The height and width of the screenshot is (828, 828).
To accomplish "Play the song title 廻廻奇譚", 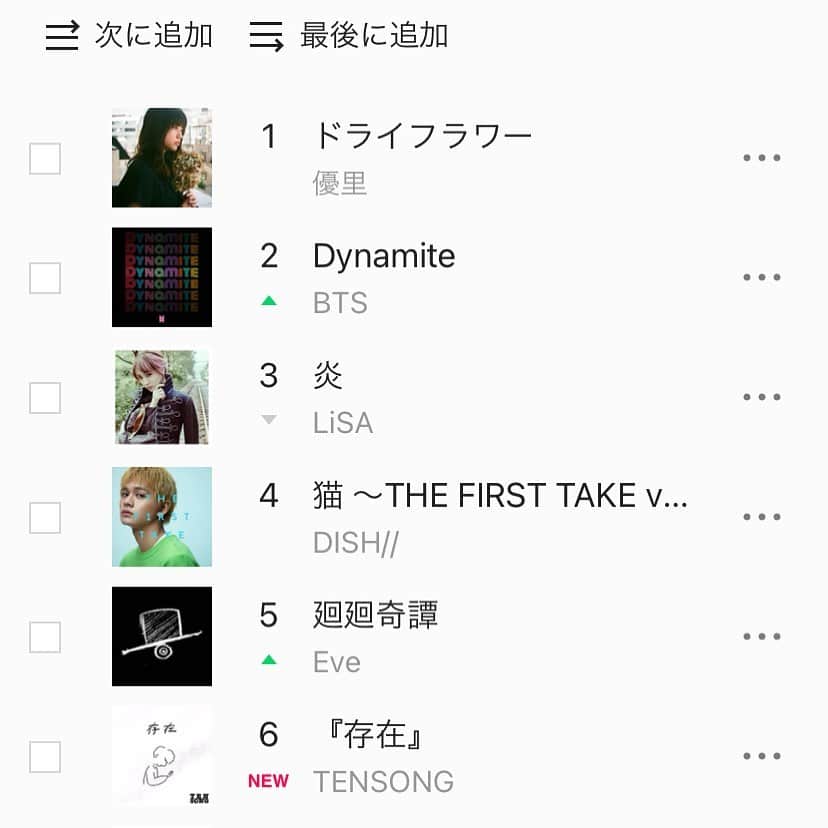I will [x=376, y=614].
